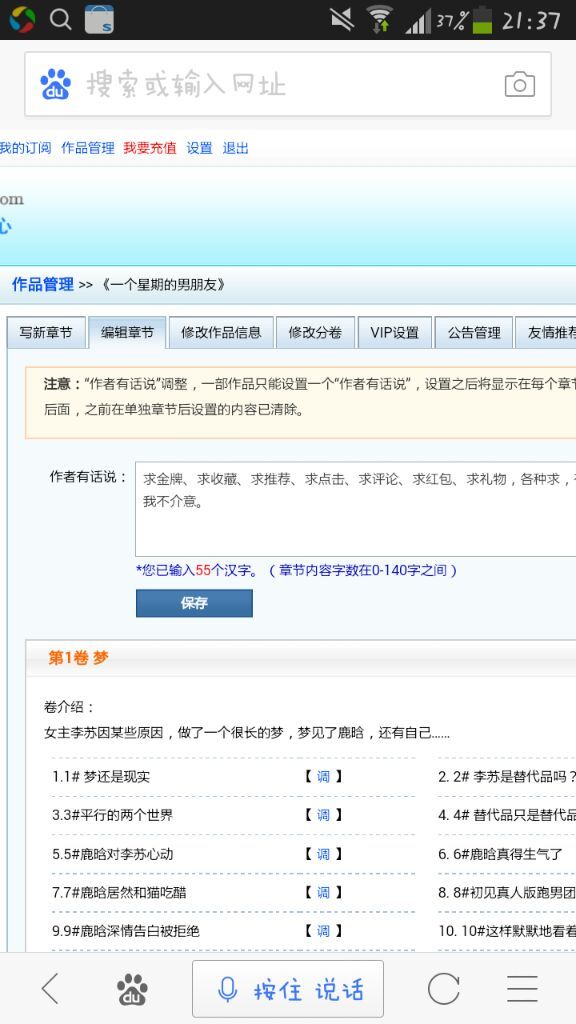The width and height of the screenshot is (576, 1024).
Task: Switch to the 写新章节 tab
Action: click(46, 332)
